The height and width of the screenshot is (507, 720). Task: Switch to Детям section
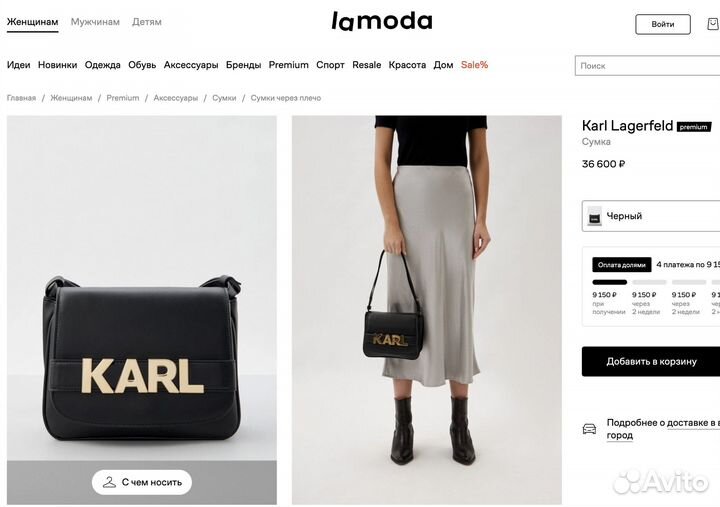(147, 22)
